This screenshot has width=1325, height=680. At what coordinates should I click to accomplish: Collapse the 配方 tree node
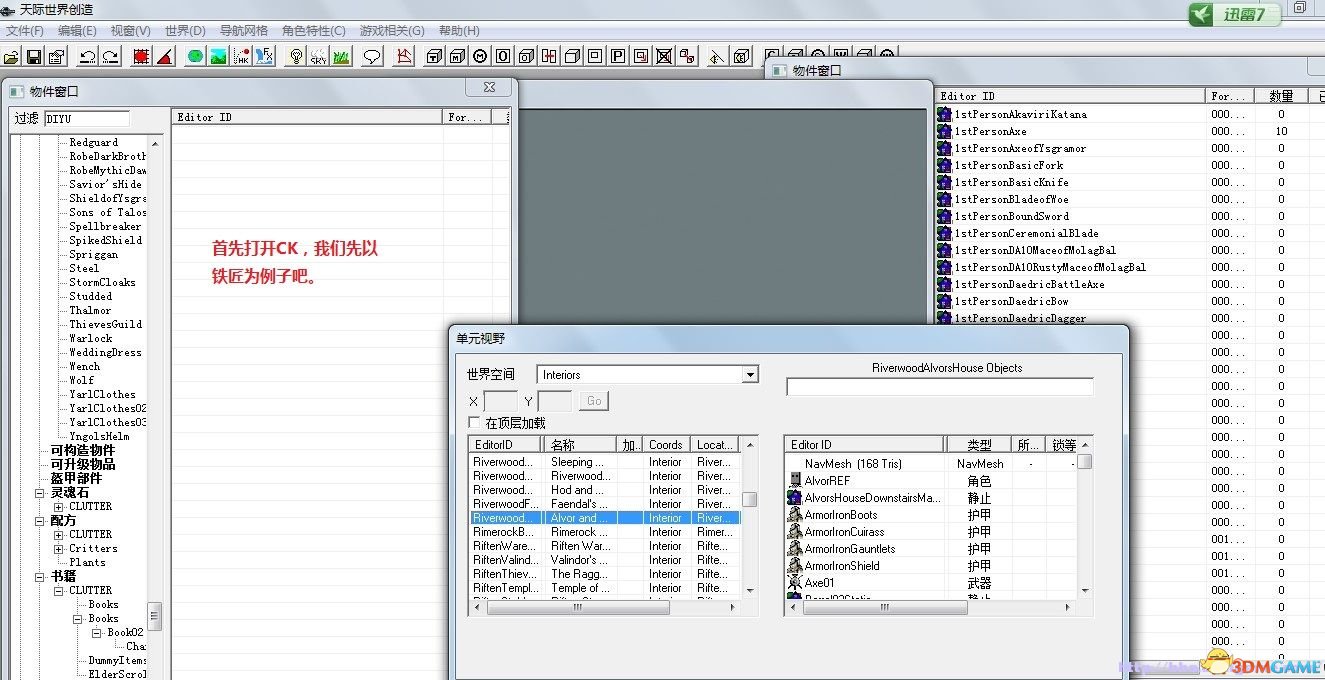40,521
